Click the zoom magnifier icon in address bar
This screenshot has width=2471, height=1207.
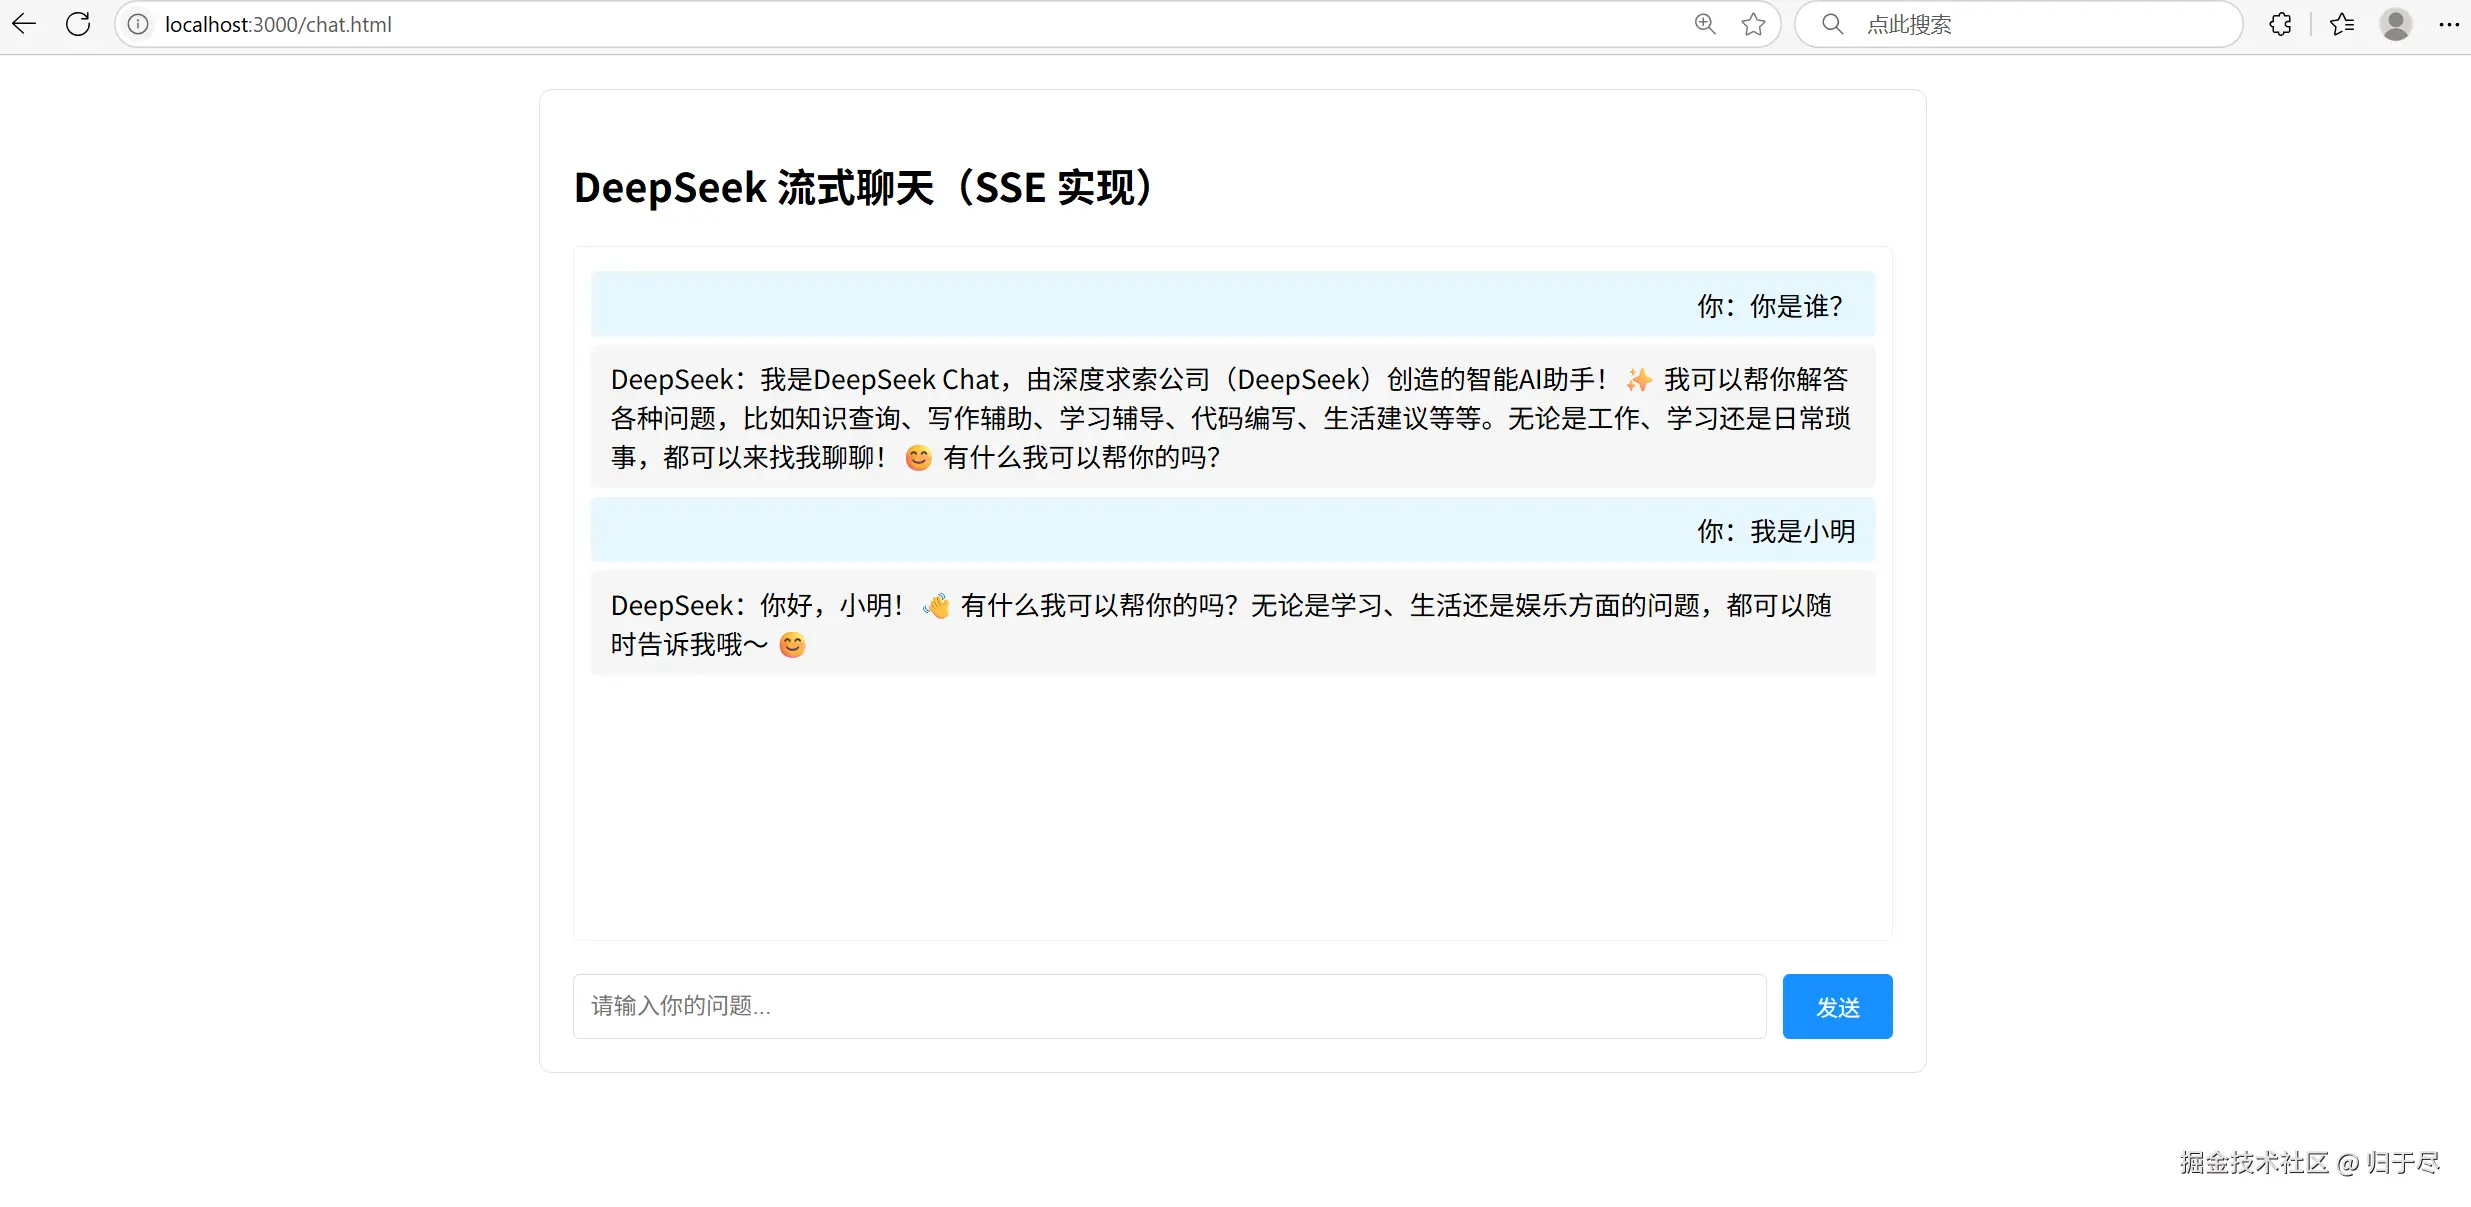point(1705,24)
